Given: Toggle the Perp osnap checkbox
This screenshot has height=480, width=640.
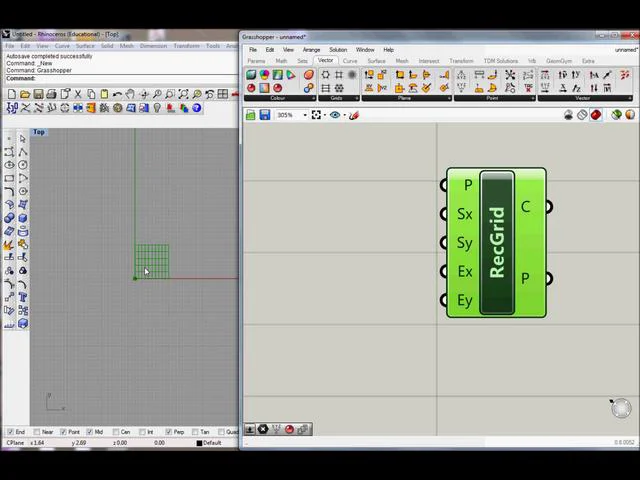Looking at the screenshot, I should click(x=169, y=432).
